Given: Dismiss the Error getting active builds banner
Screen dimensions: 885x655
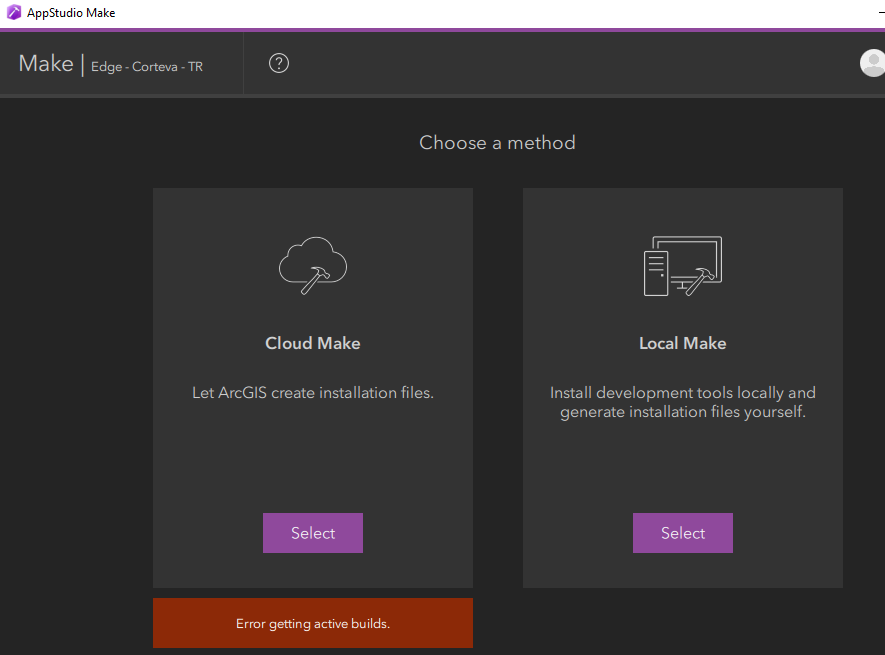Looking at the screenshot, I should 313,623.
